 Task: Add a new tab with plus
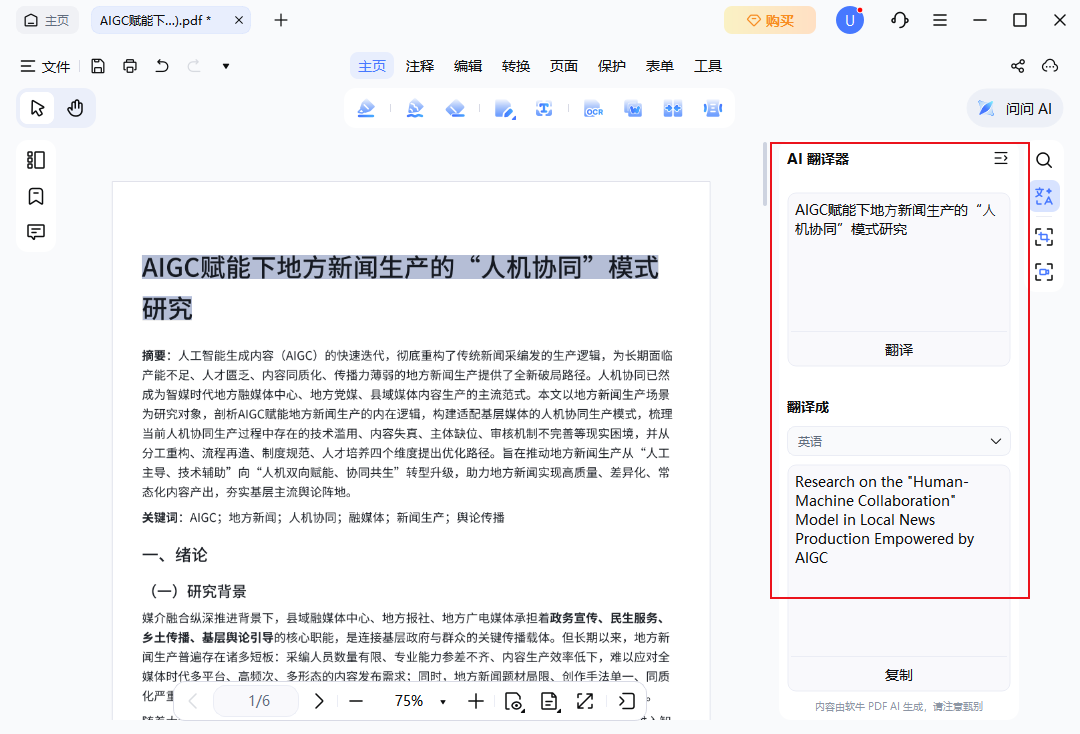pos(280,20)
